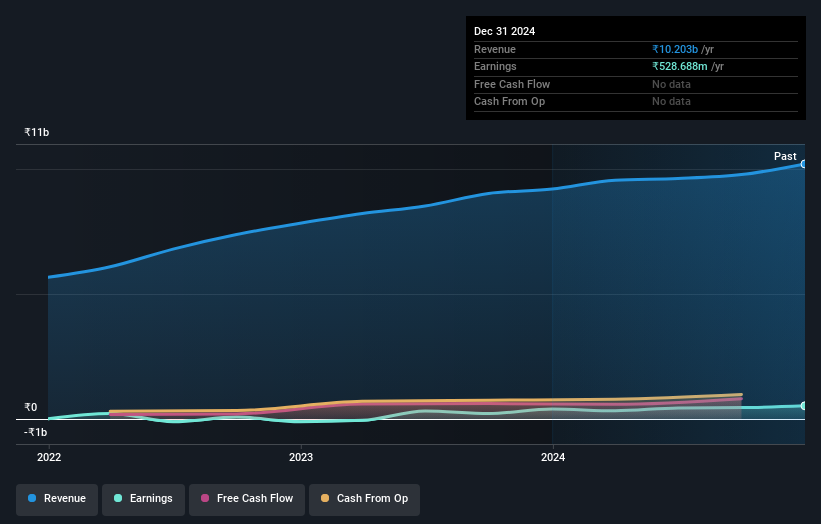
Task: Click the ₹528.688m earnings value in tooltip
Action: click(680, 66)
